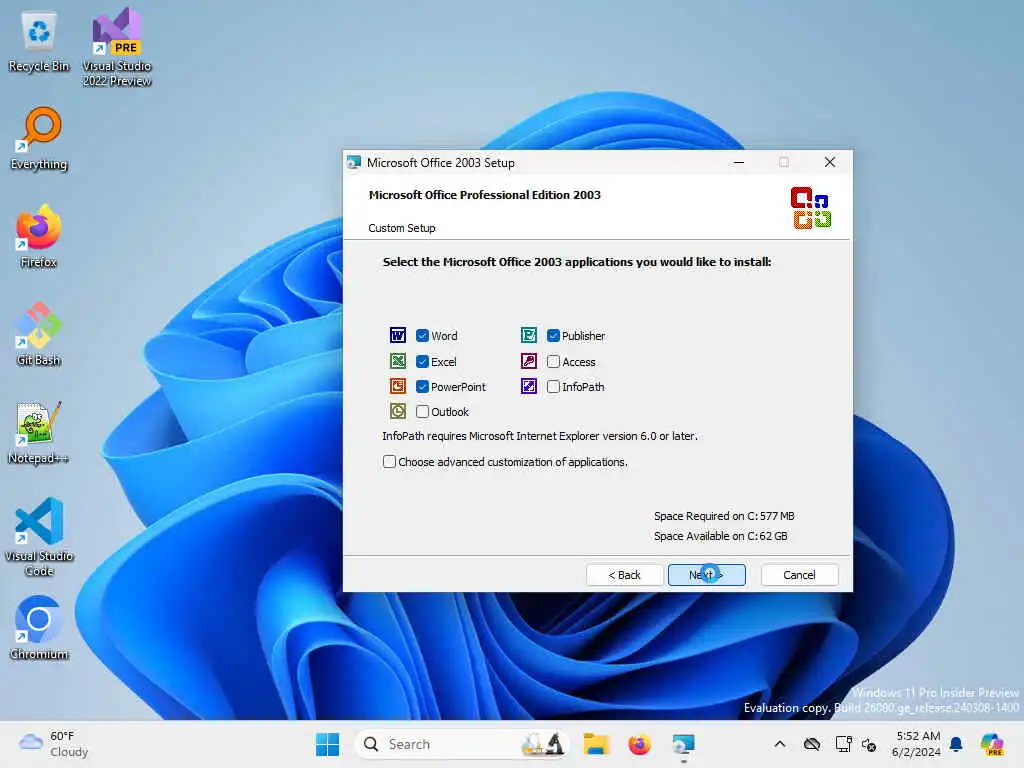This screenshot has height=768, width=1024.
Task: Select the Everything search shortcut
Action: 39,138
